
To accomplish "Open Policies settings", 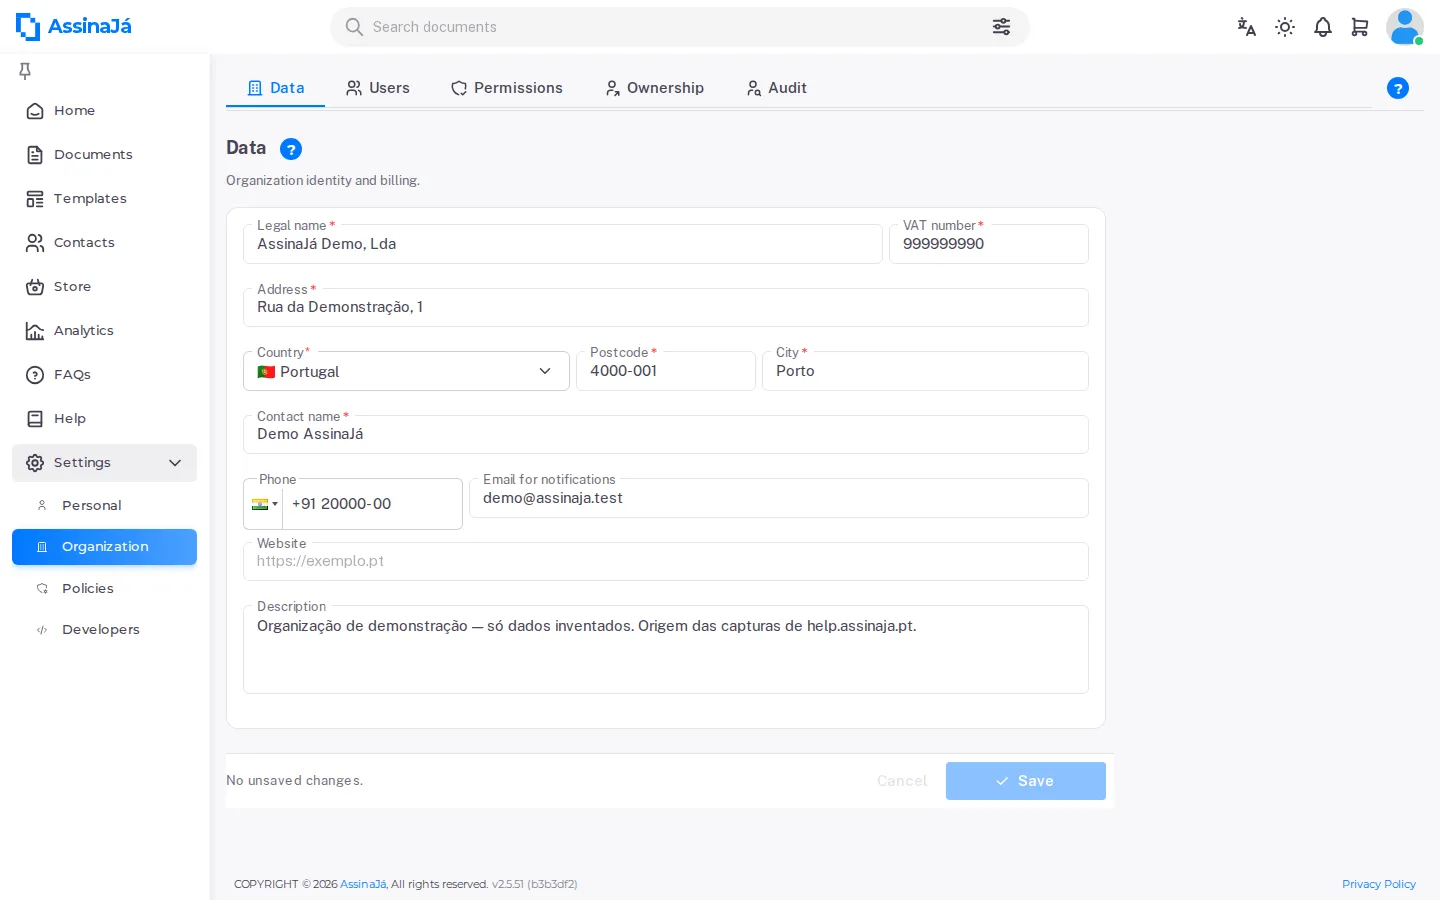I will 104,589.
